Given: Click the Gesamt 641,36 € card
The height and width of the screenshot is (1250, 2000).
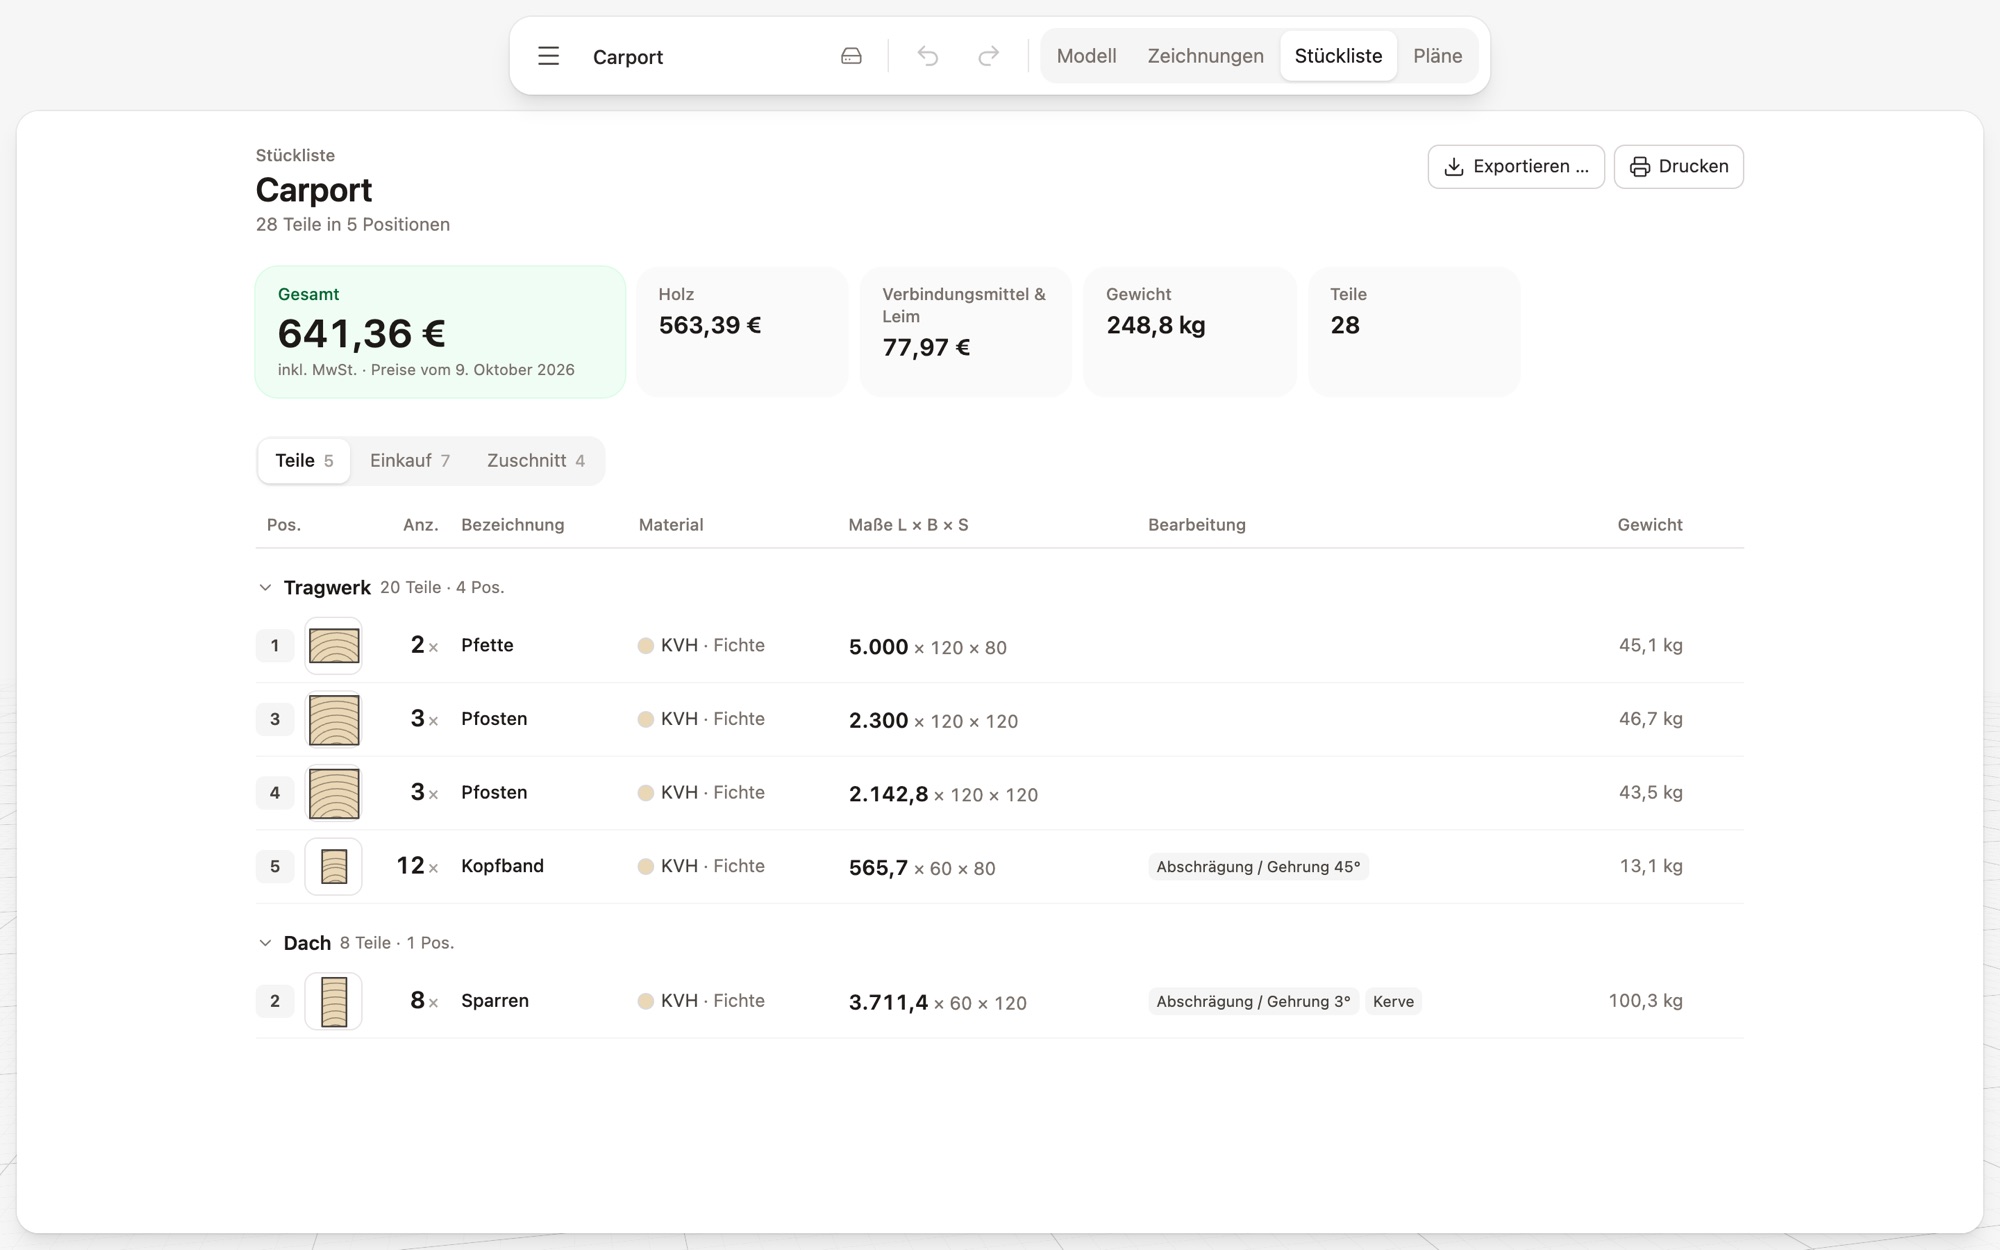Looking at the screenshot, I should click(441, 332).
